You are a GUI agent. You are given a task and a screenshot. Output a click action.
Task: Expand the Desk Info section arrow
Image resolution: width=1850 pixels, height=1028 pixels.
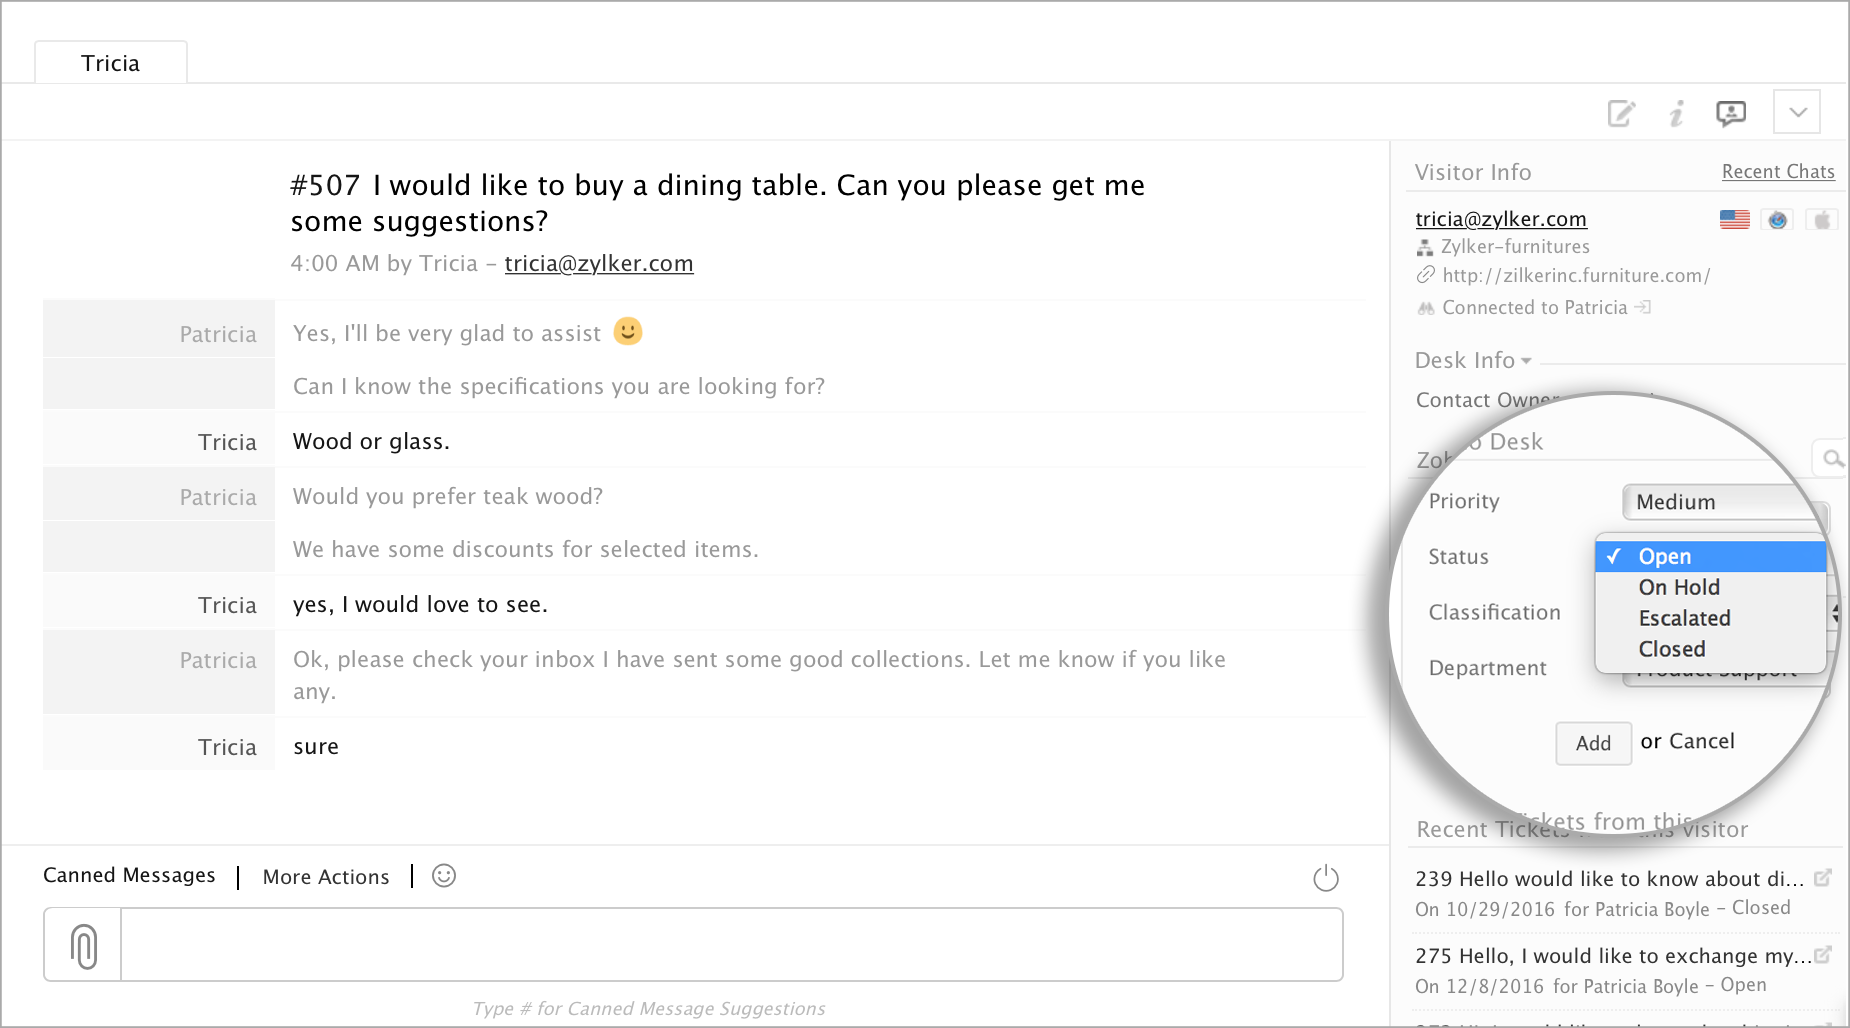click(x=1526, y=361)
